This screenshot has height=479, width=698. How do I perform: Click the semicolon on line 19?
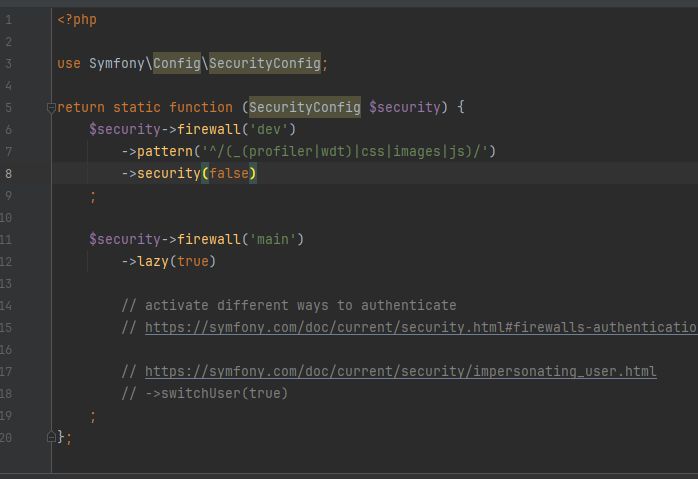[93, 416]
